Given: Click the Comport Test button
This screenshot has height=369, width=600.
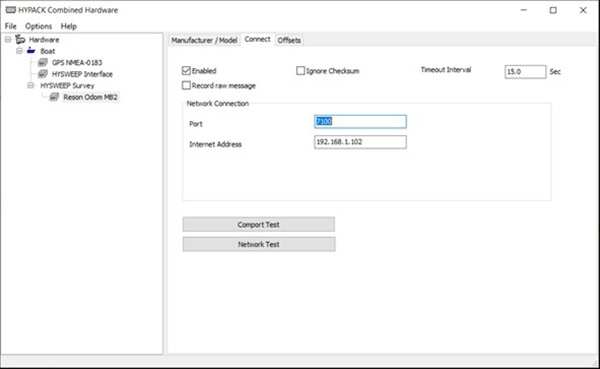Looking at the screenshot, I should coord(259,225).
